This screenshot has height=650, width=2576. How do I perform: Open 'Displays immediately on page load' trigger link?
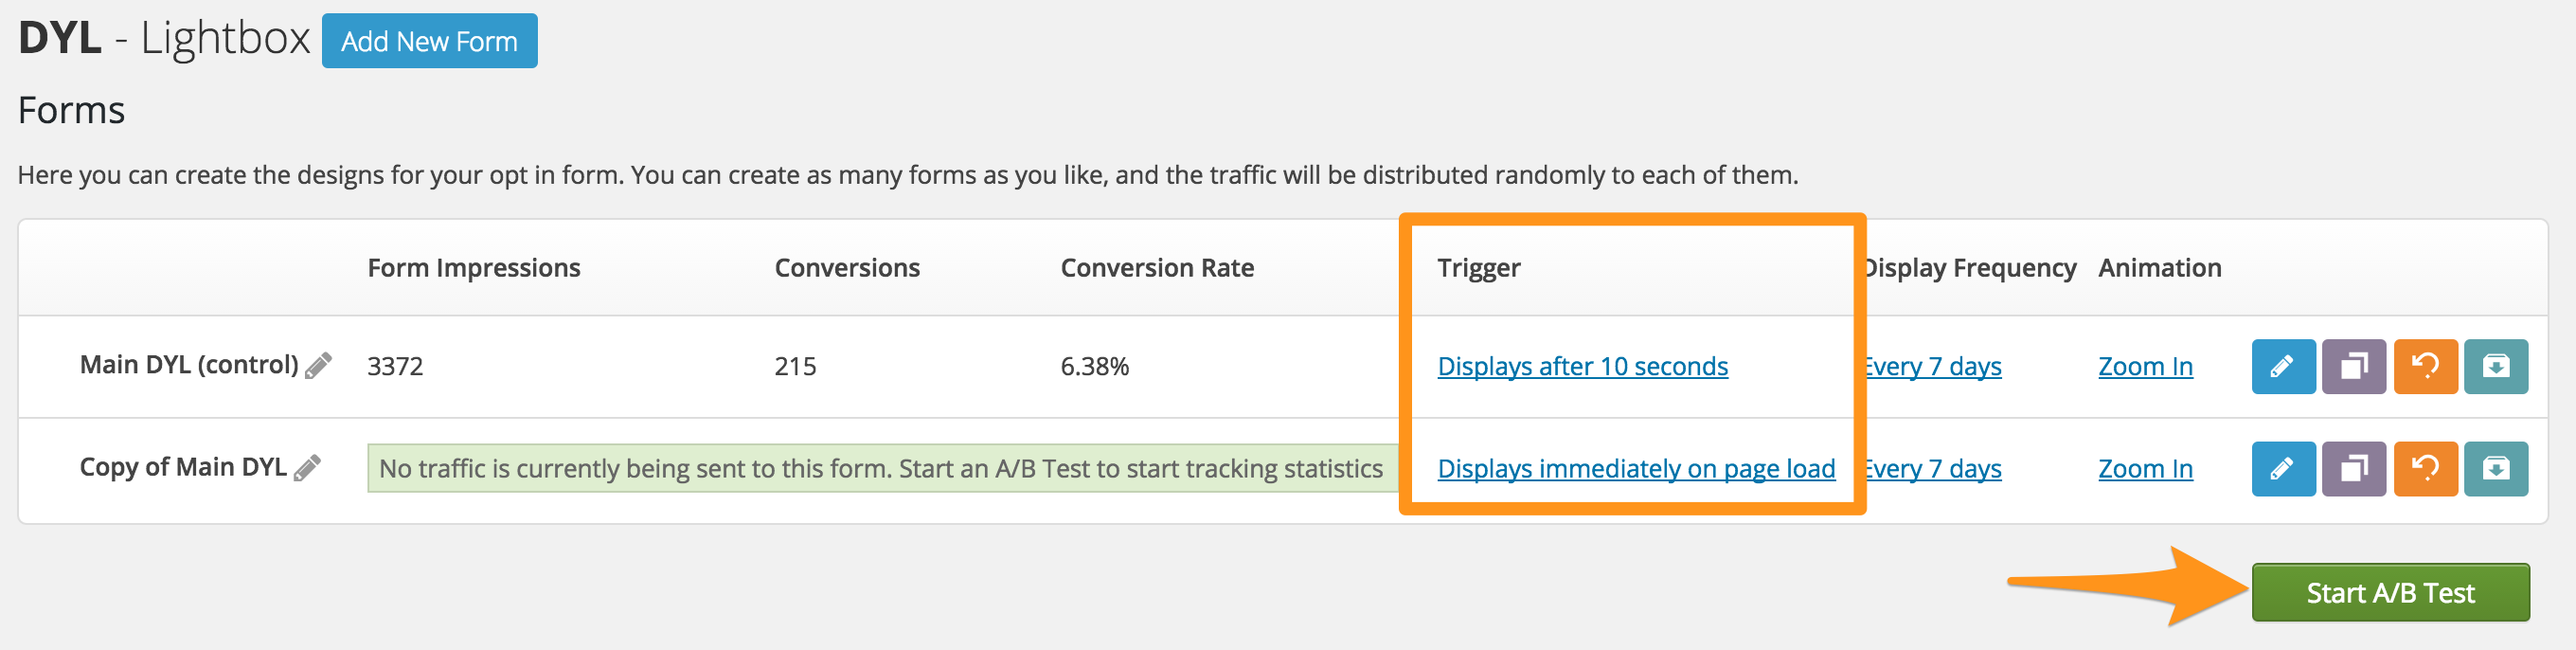coord(1636,468)
